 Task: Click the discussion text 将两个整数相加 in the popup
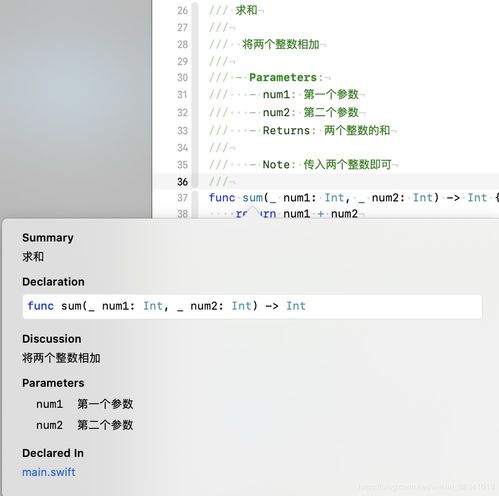[61, 358]
